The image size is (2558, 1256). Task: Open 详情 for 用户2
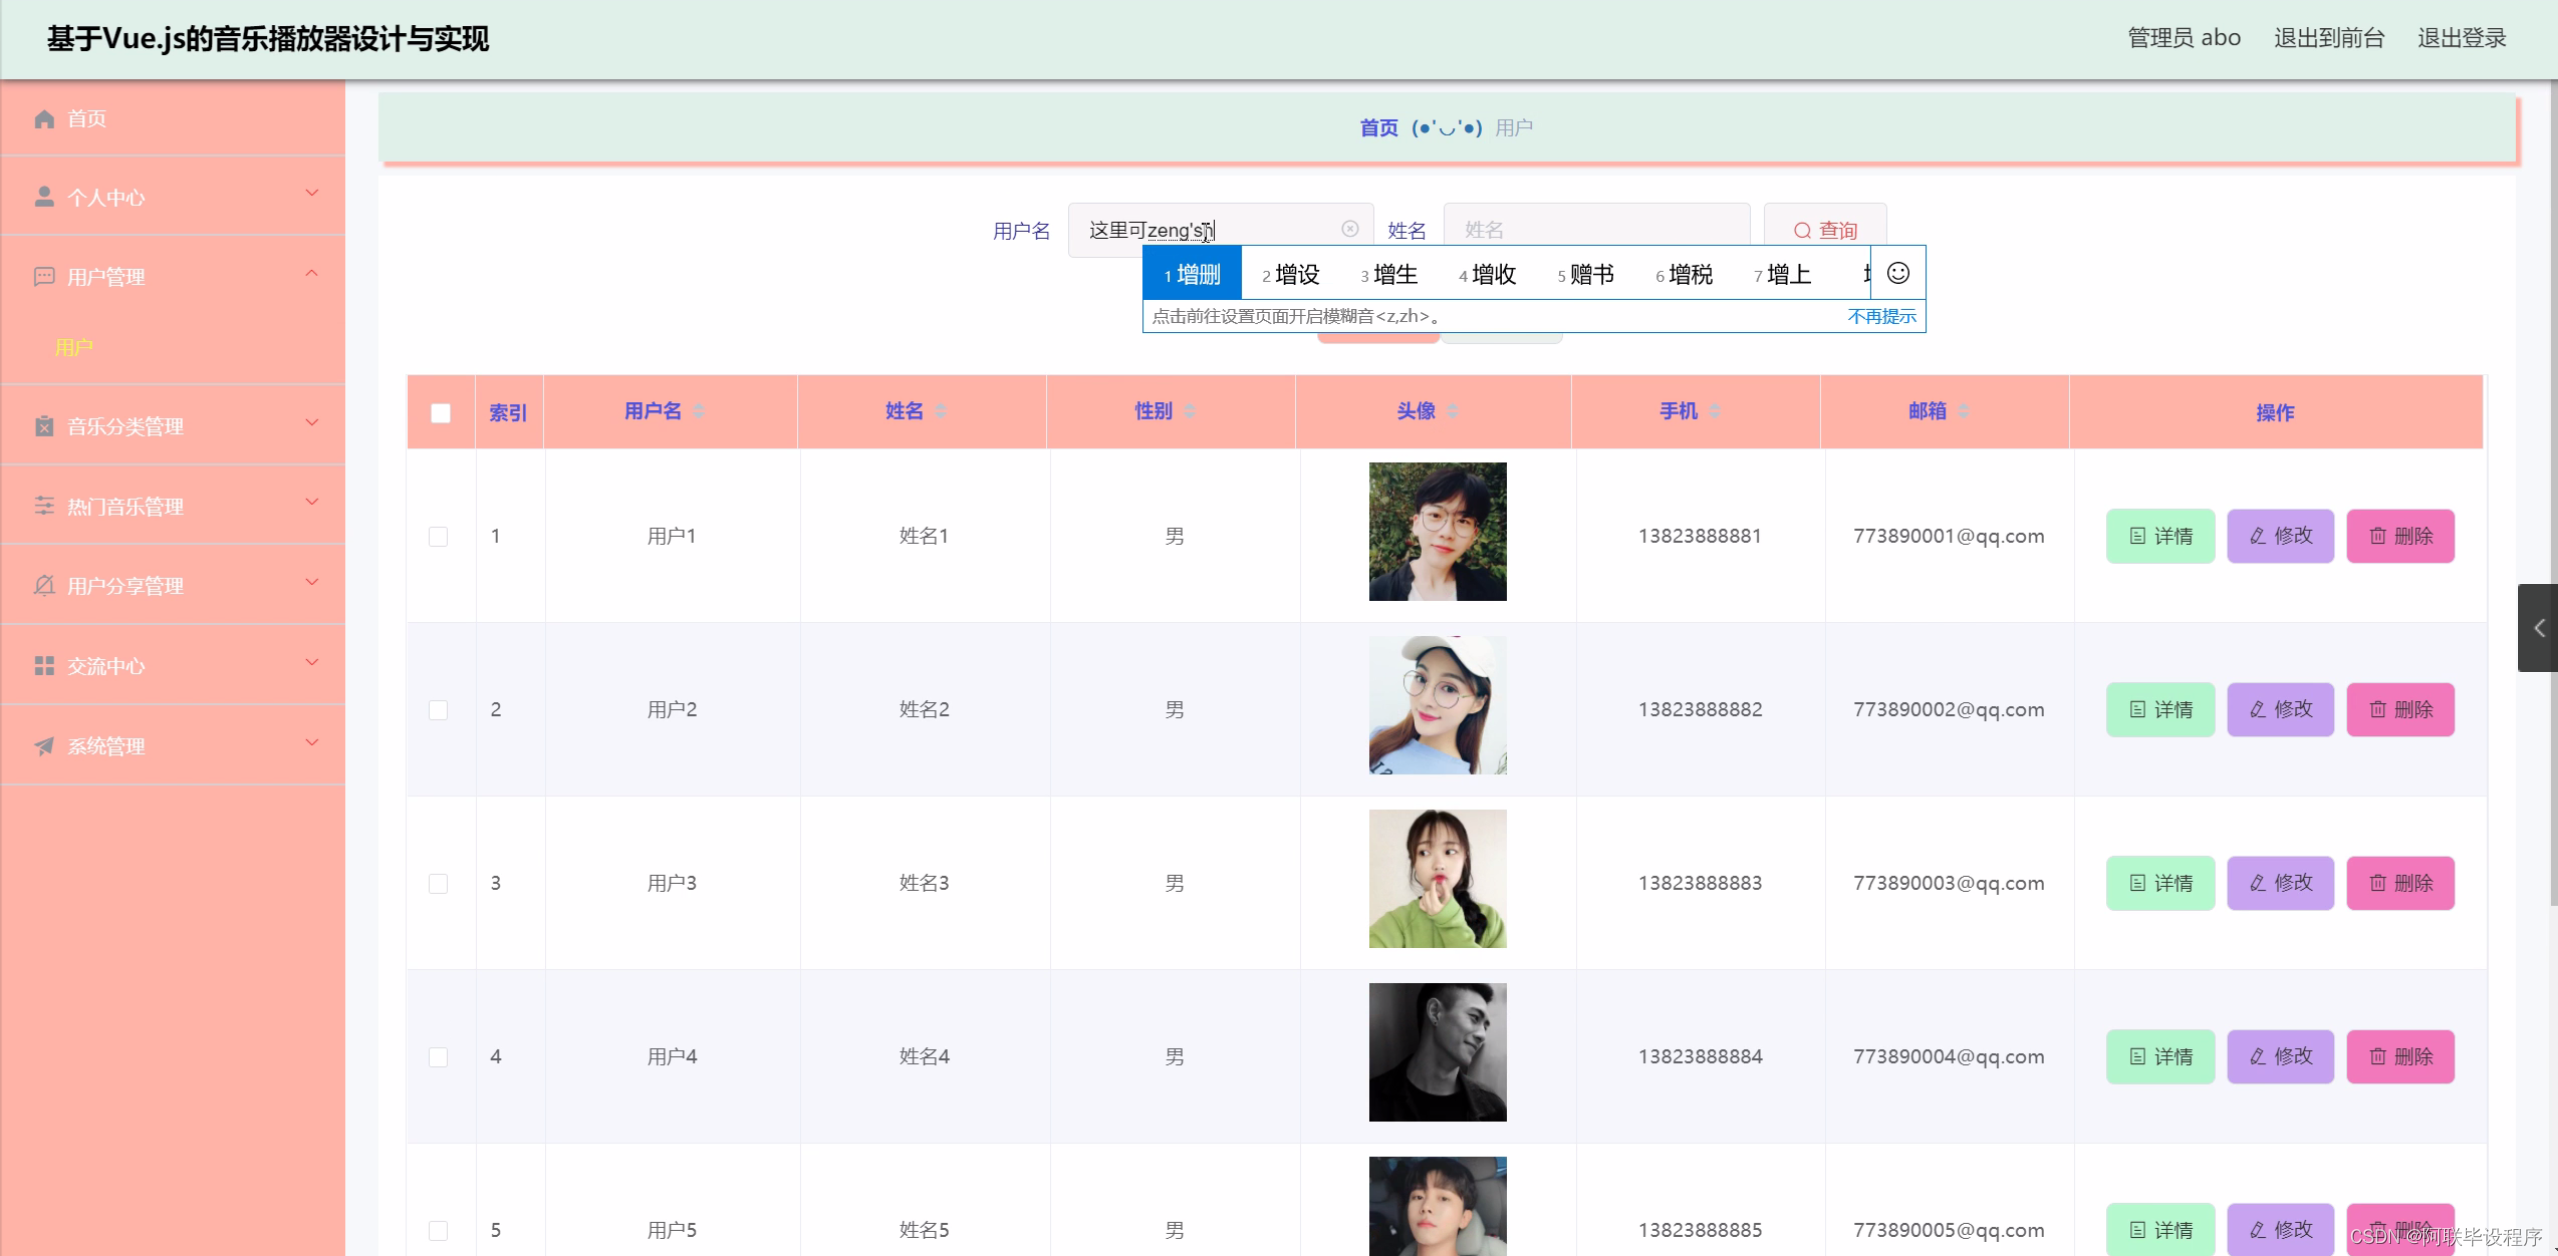click(x=2160, y=710)
